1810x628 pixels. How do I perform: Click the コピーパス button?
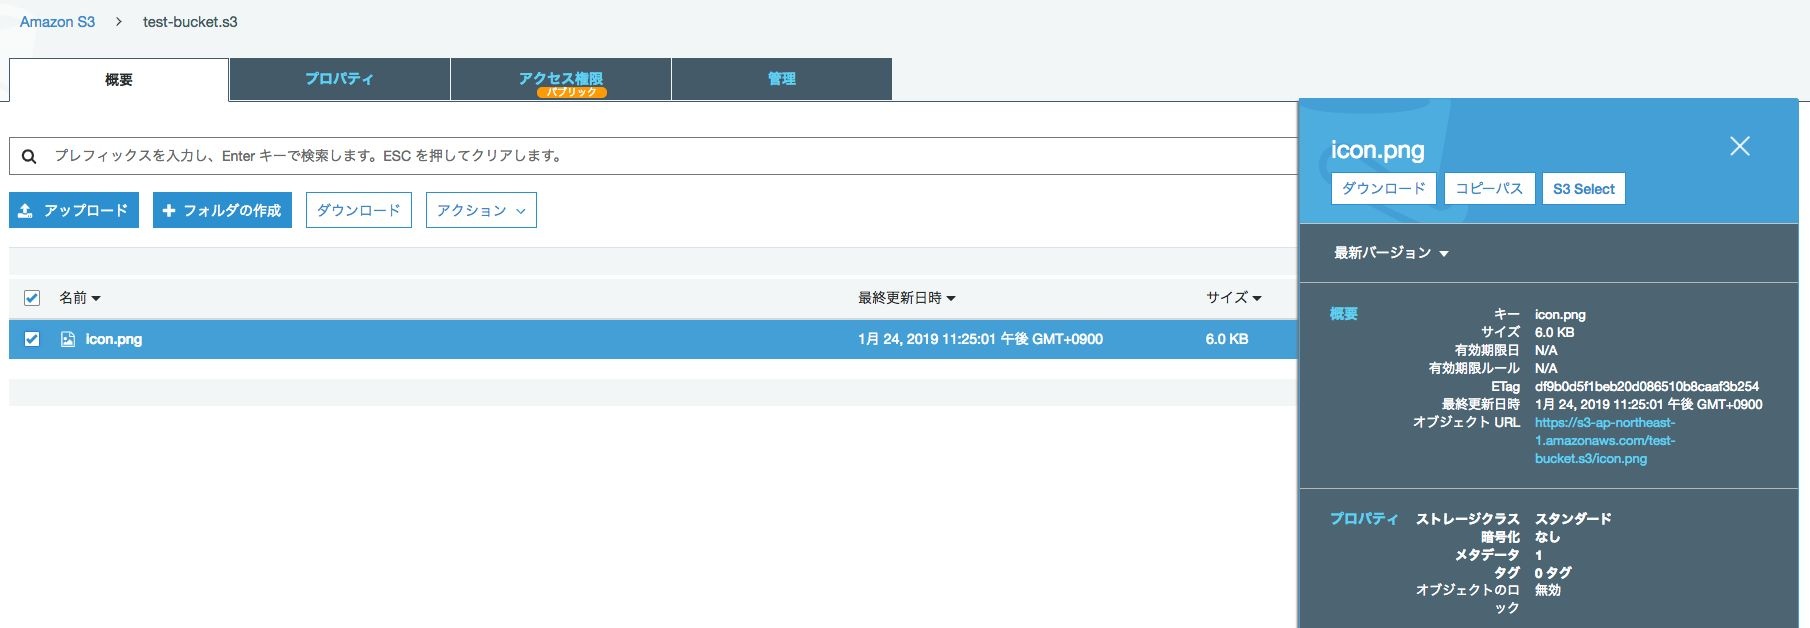coord(1489,188)
